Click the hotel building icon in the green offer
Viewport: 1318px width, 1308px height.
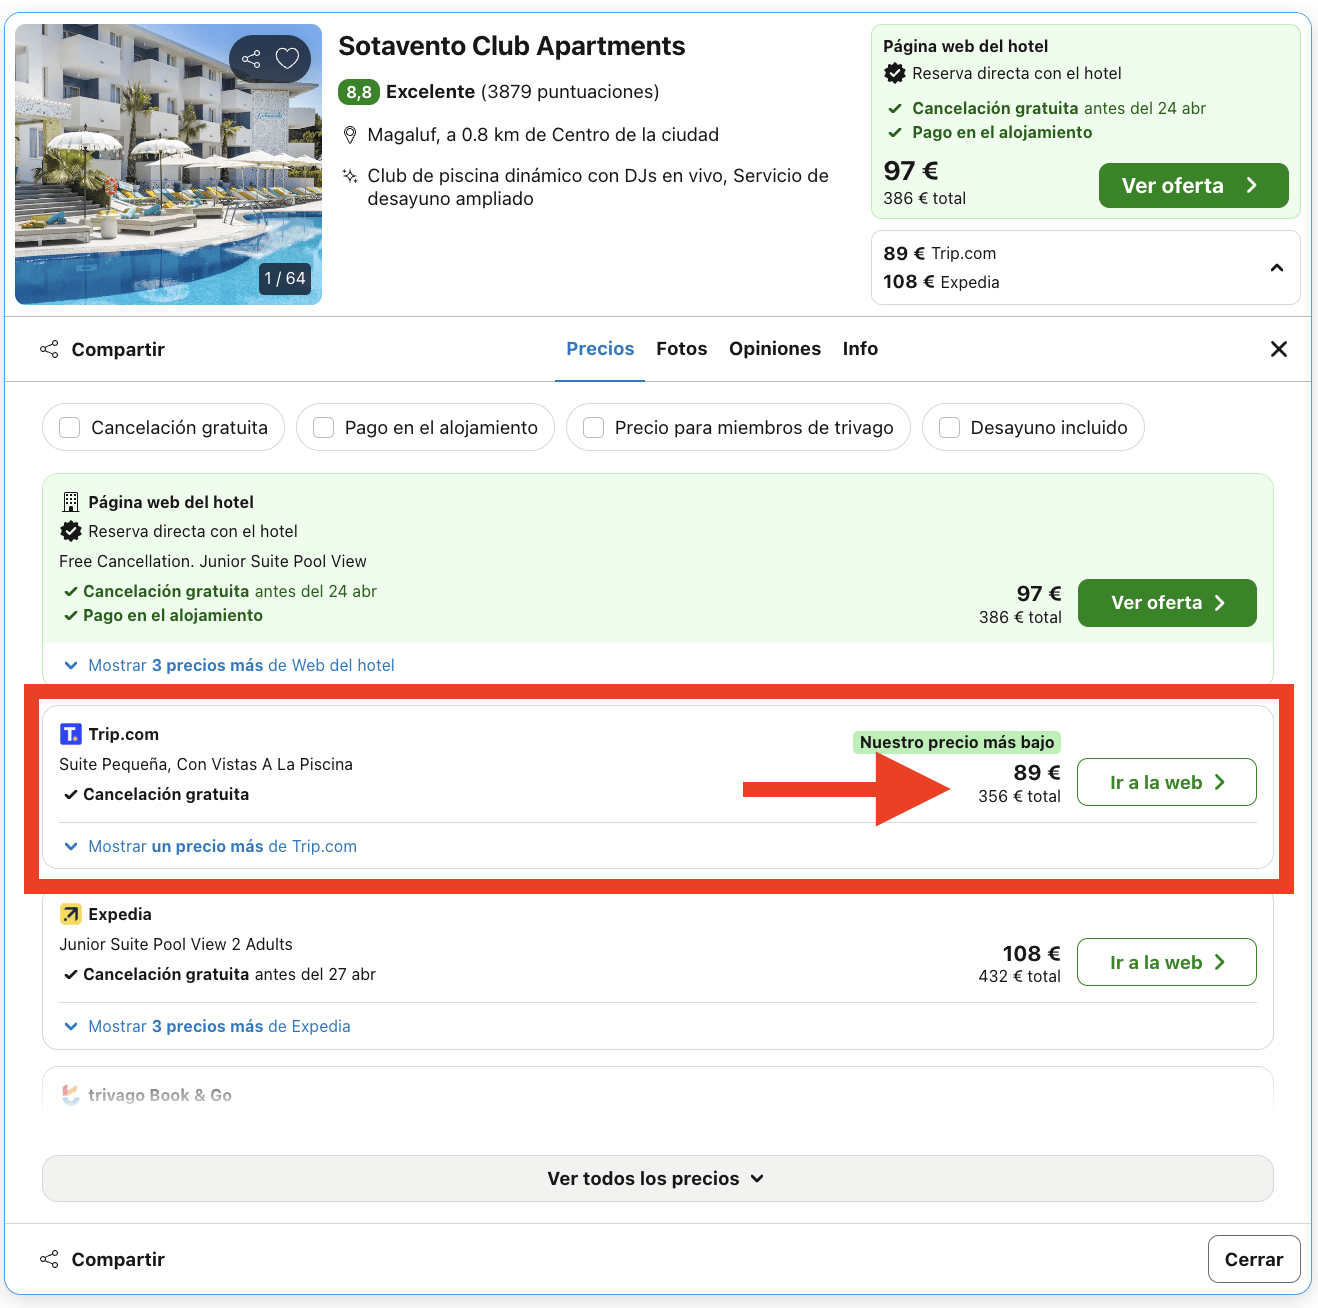[x=70, y=502]
